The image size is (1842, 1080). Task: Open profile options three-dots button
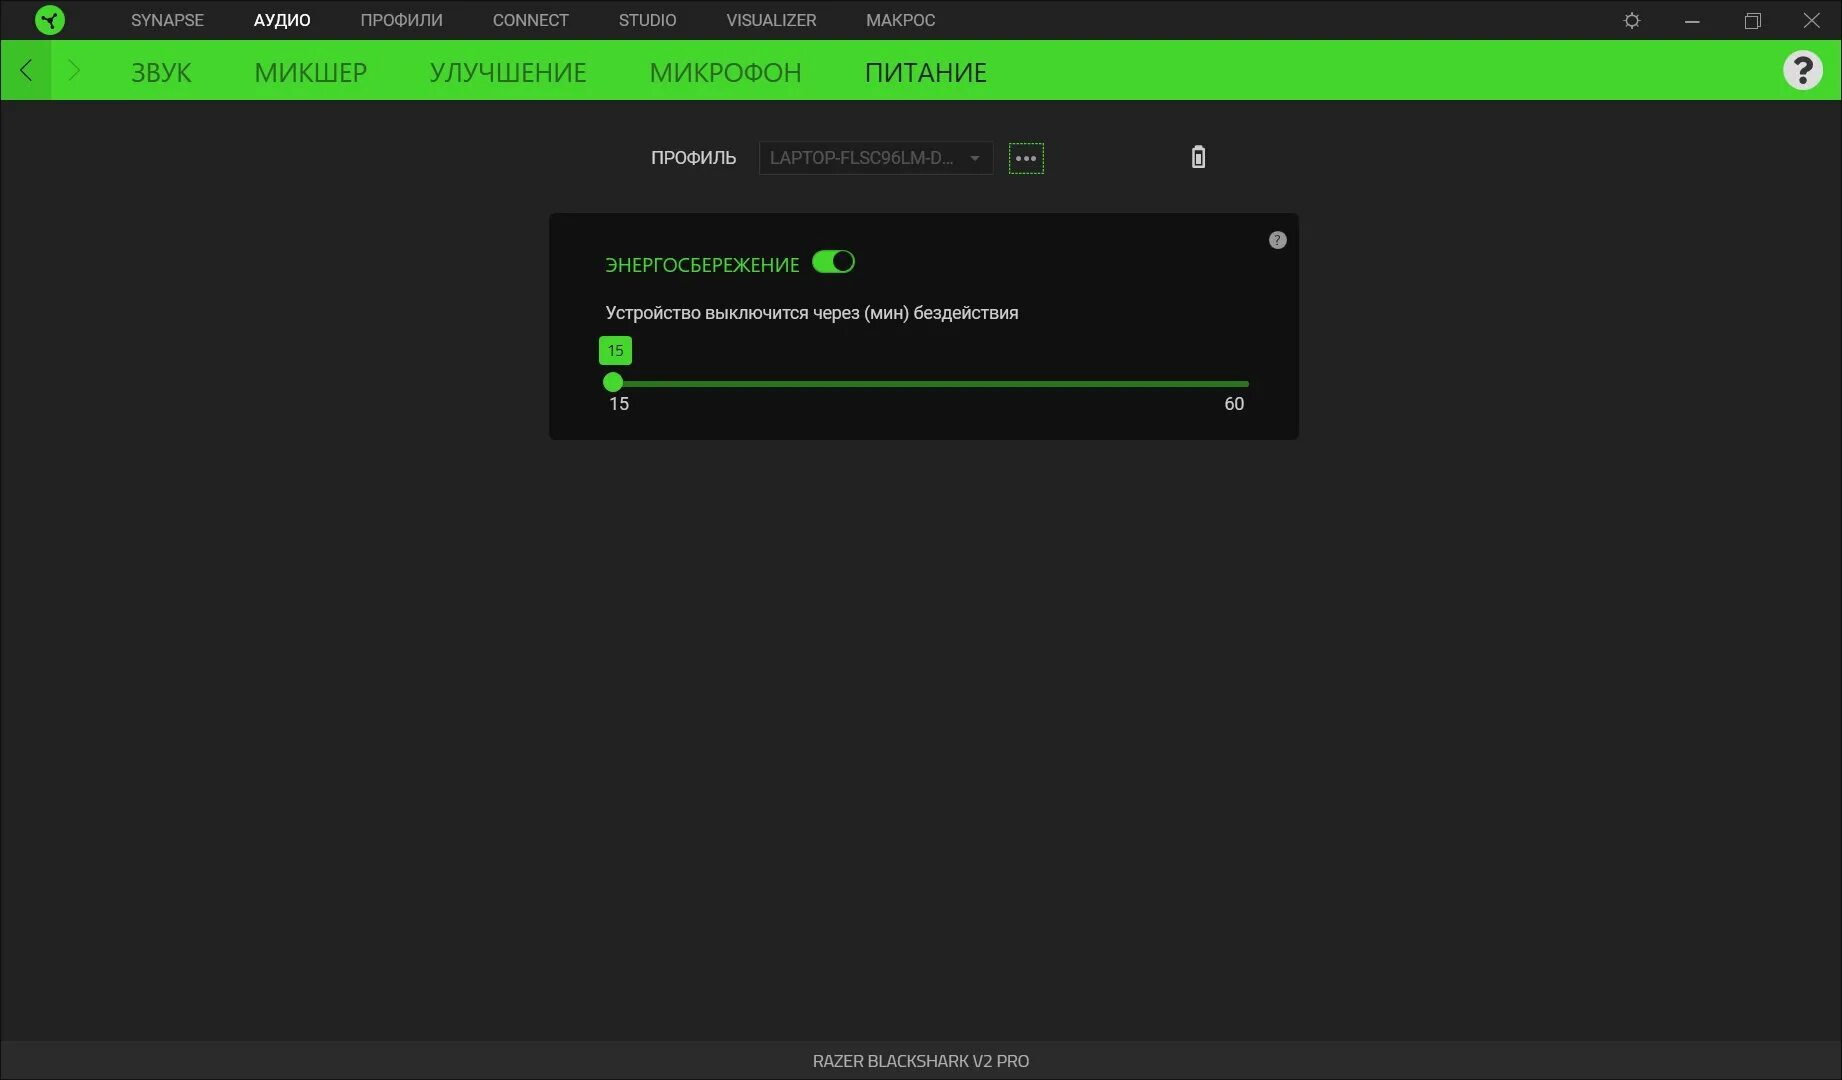click(x=1026, y=158)
